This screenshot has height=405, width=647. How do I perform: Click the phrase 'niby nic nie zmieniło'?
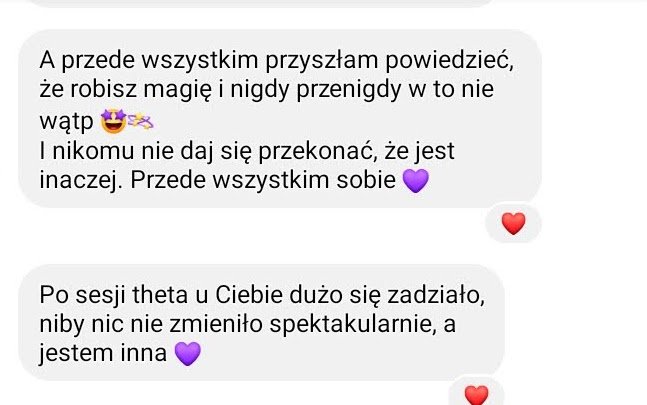tap(151, 325)
